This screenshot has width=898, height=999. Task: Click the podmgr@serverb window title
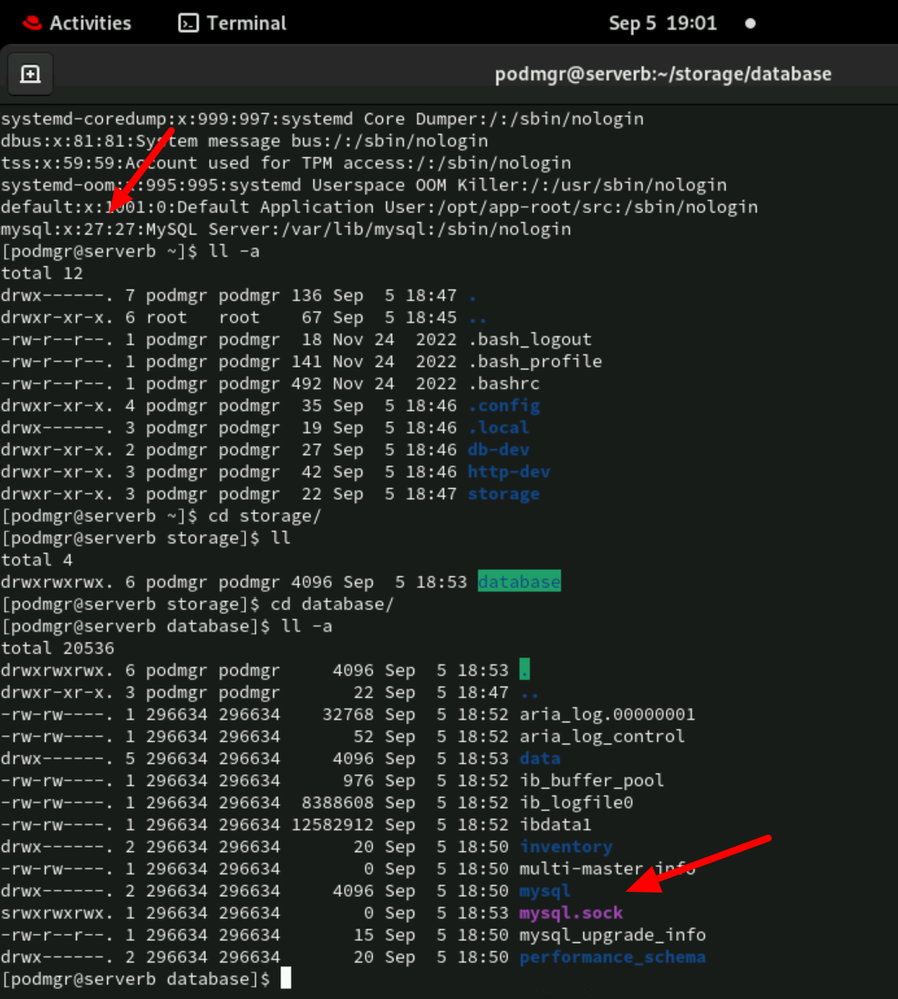tap(663, 74)
